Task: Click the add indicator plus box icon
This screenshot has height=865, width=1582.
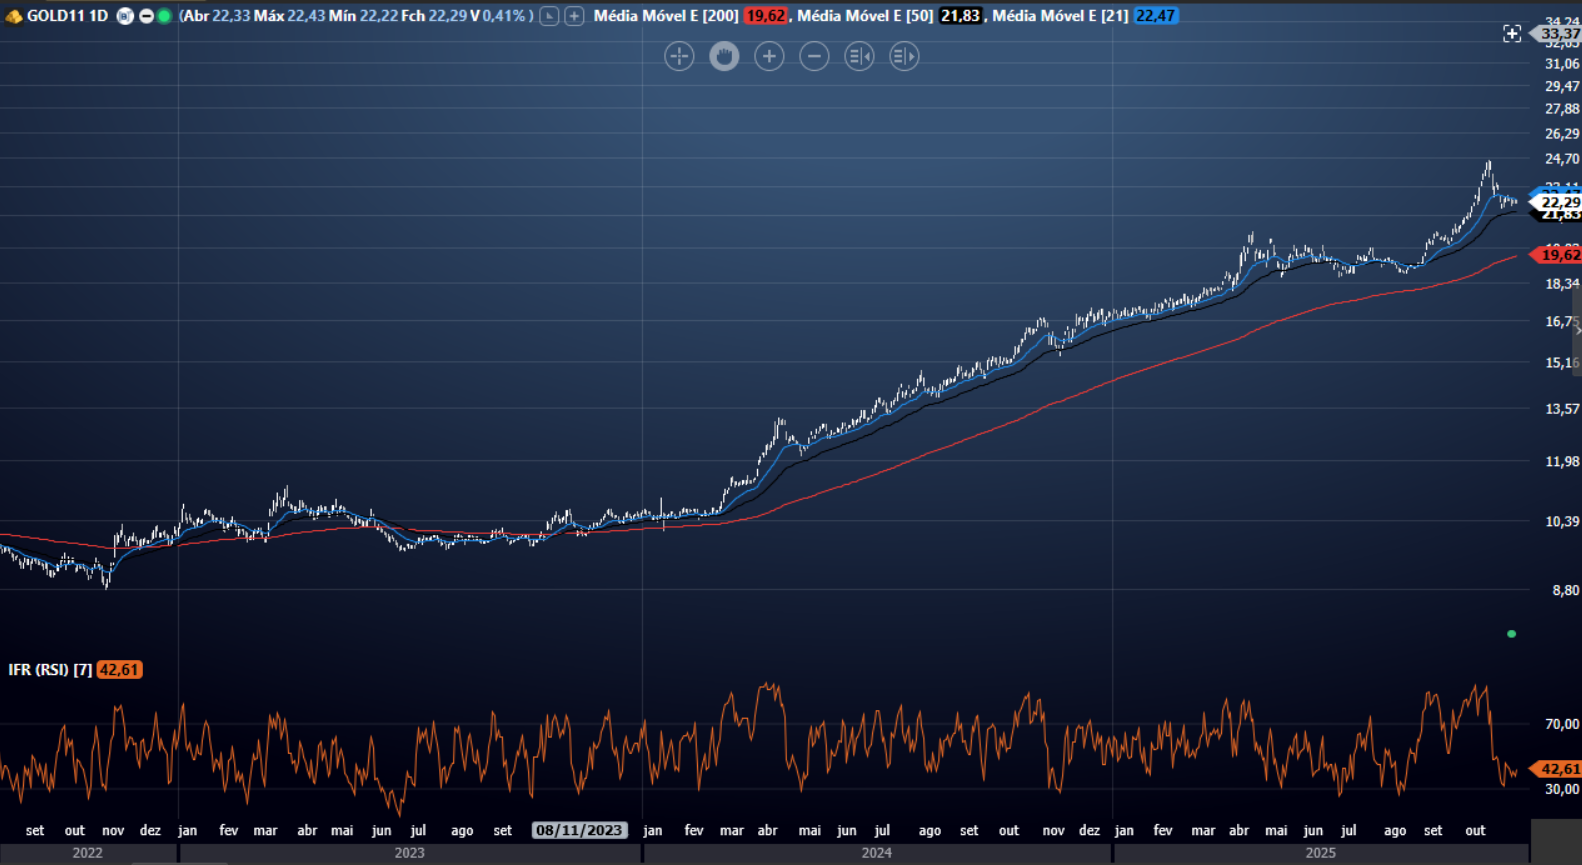Action: [574, 16]
